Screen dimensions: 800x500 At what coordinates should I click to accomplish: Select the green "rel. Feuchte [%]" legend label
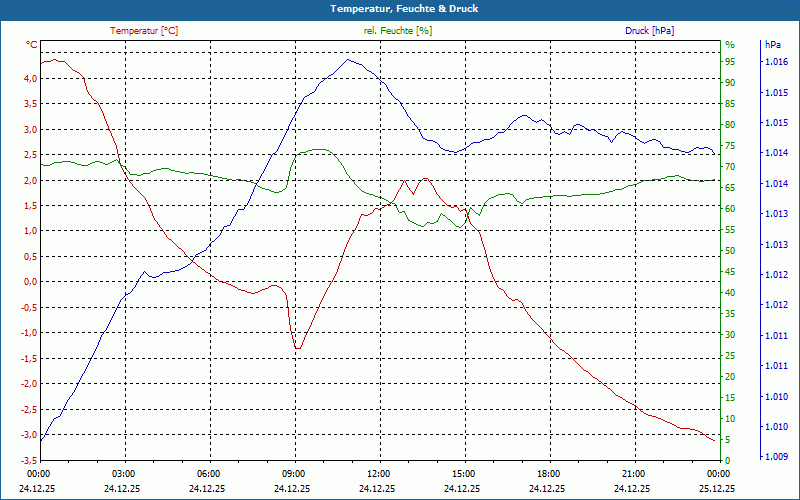[397, 31]
